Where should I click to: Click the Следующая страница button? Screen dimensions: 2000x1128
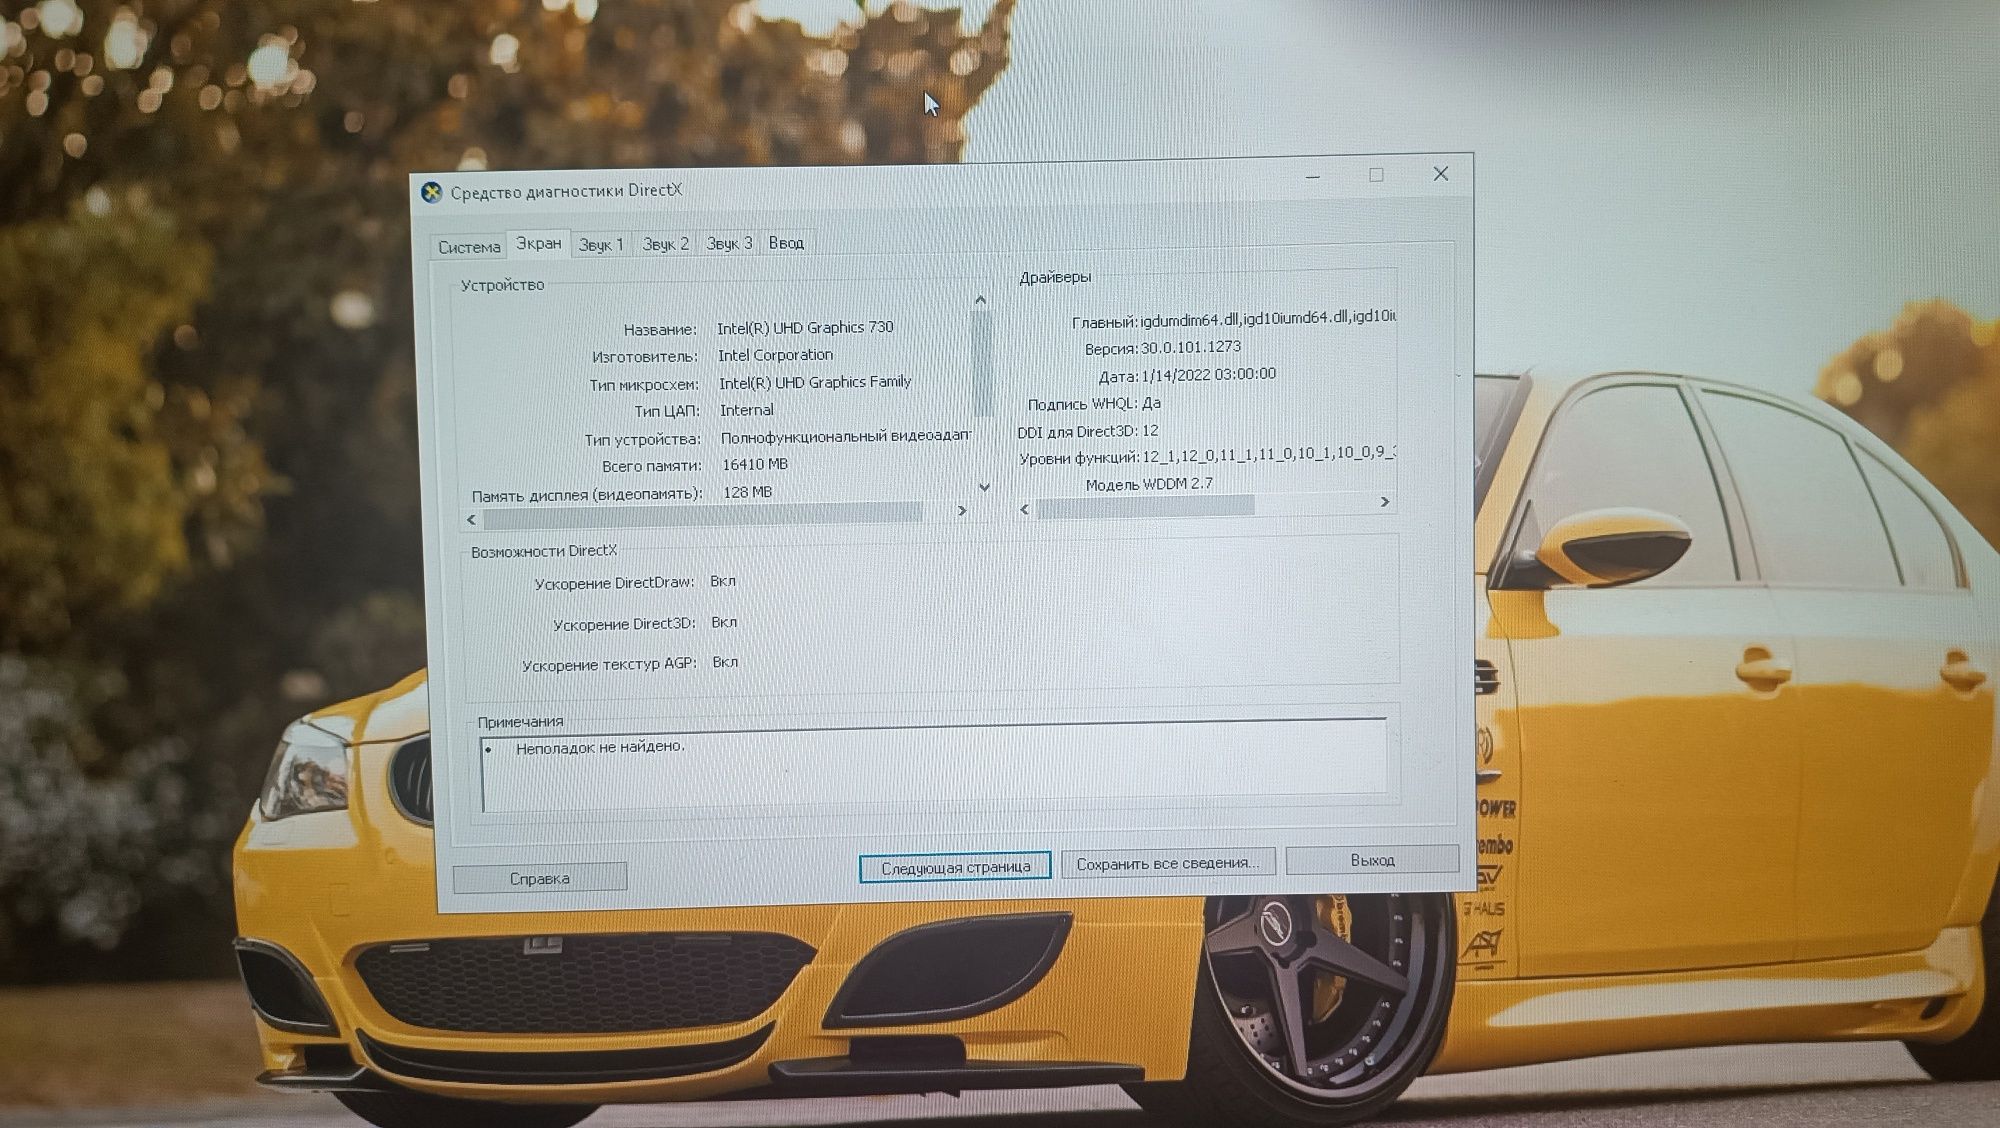955,867
